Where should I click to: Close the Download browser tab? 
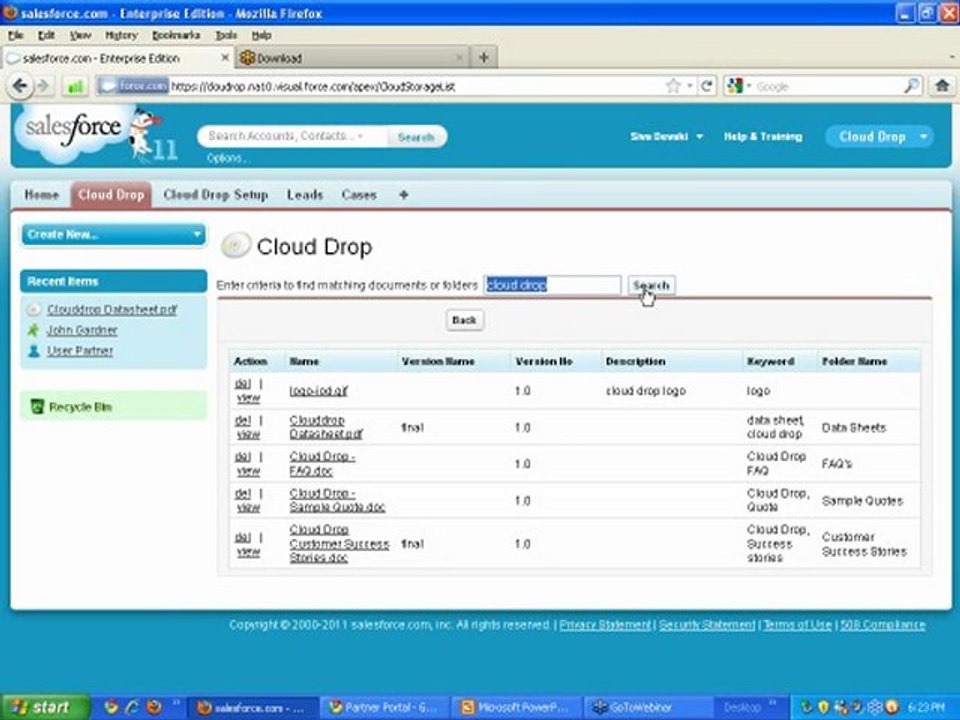tap(460, 58)
